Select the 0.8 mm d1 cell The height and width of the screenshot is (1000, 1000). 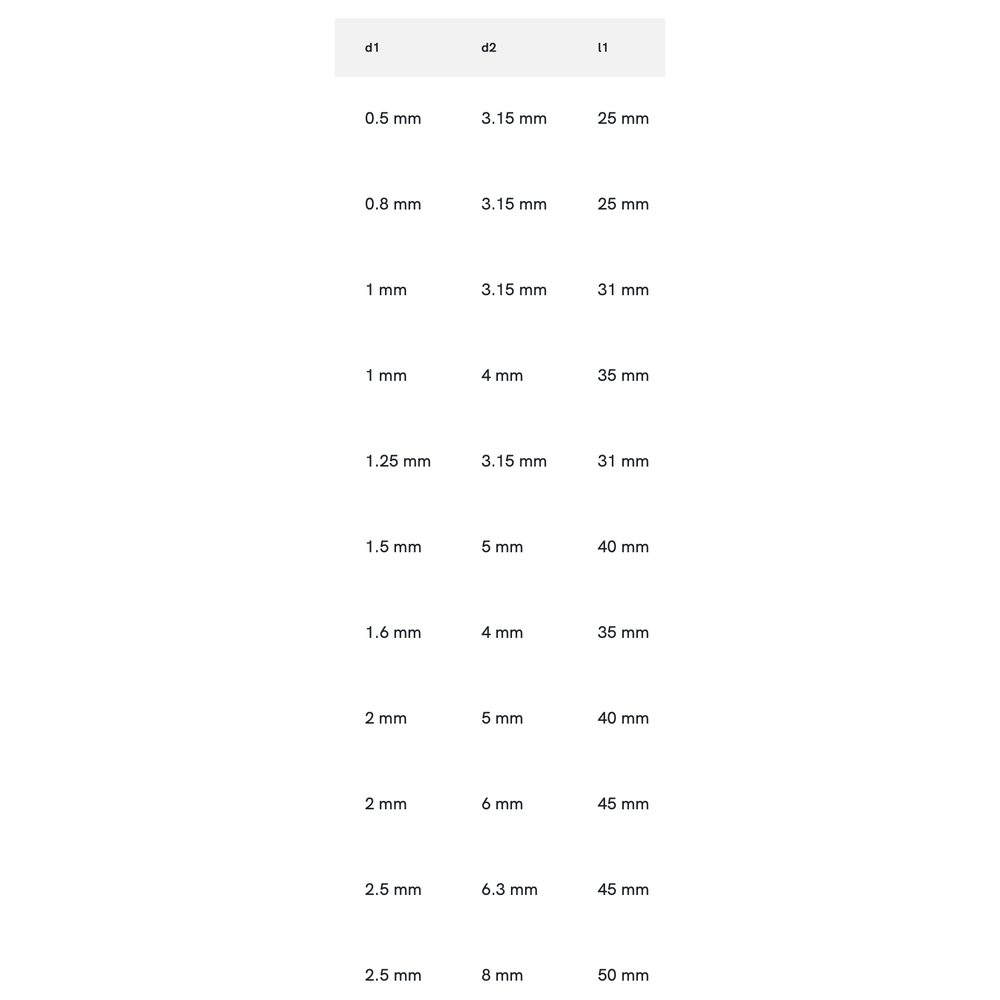[393, 204]
